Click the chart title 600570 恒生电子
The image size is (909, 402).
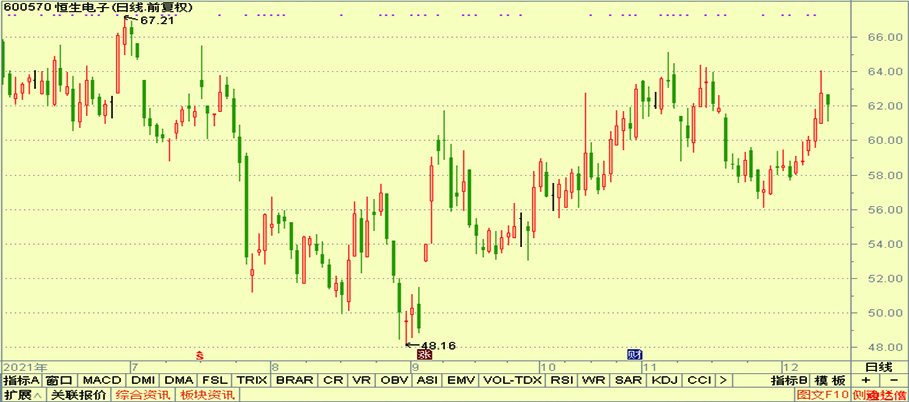click(56, 8)
